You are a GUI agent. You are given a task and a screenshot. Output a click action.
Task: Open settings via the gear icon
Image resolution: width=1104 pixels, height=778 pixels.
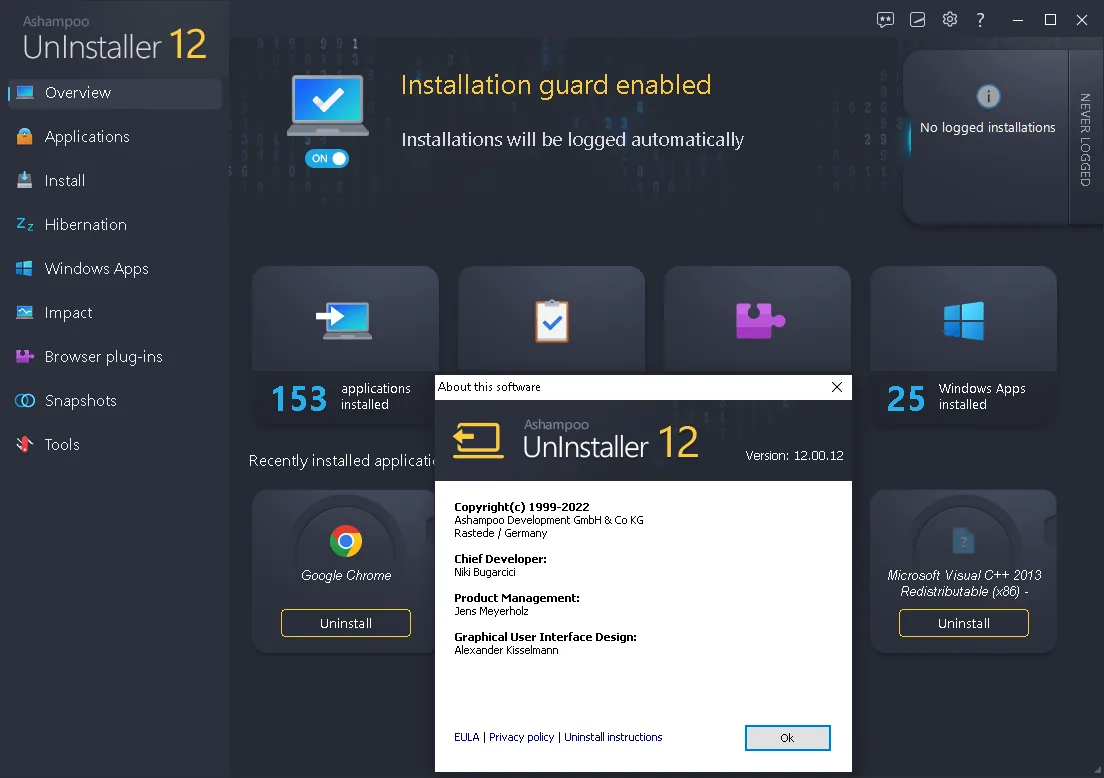pos(950,20)
